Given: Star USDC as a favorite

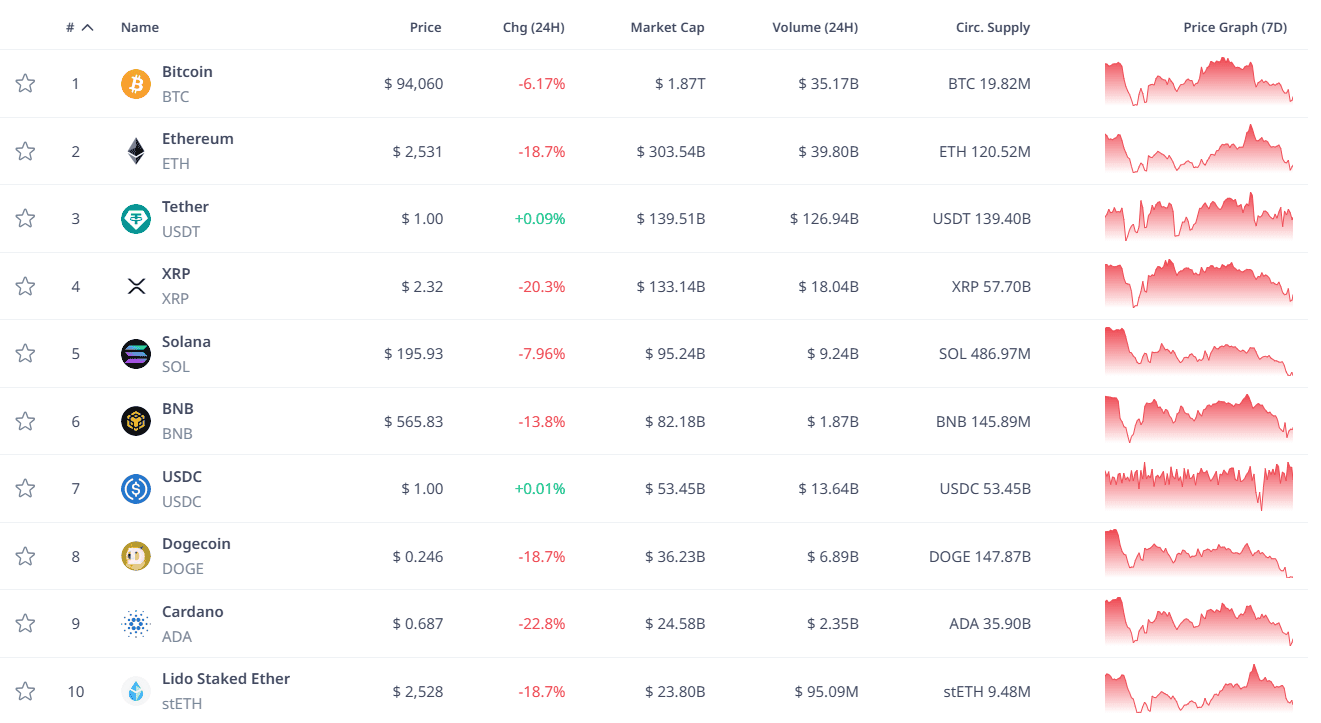Looking at the screenshot, I should coord(25,488).
